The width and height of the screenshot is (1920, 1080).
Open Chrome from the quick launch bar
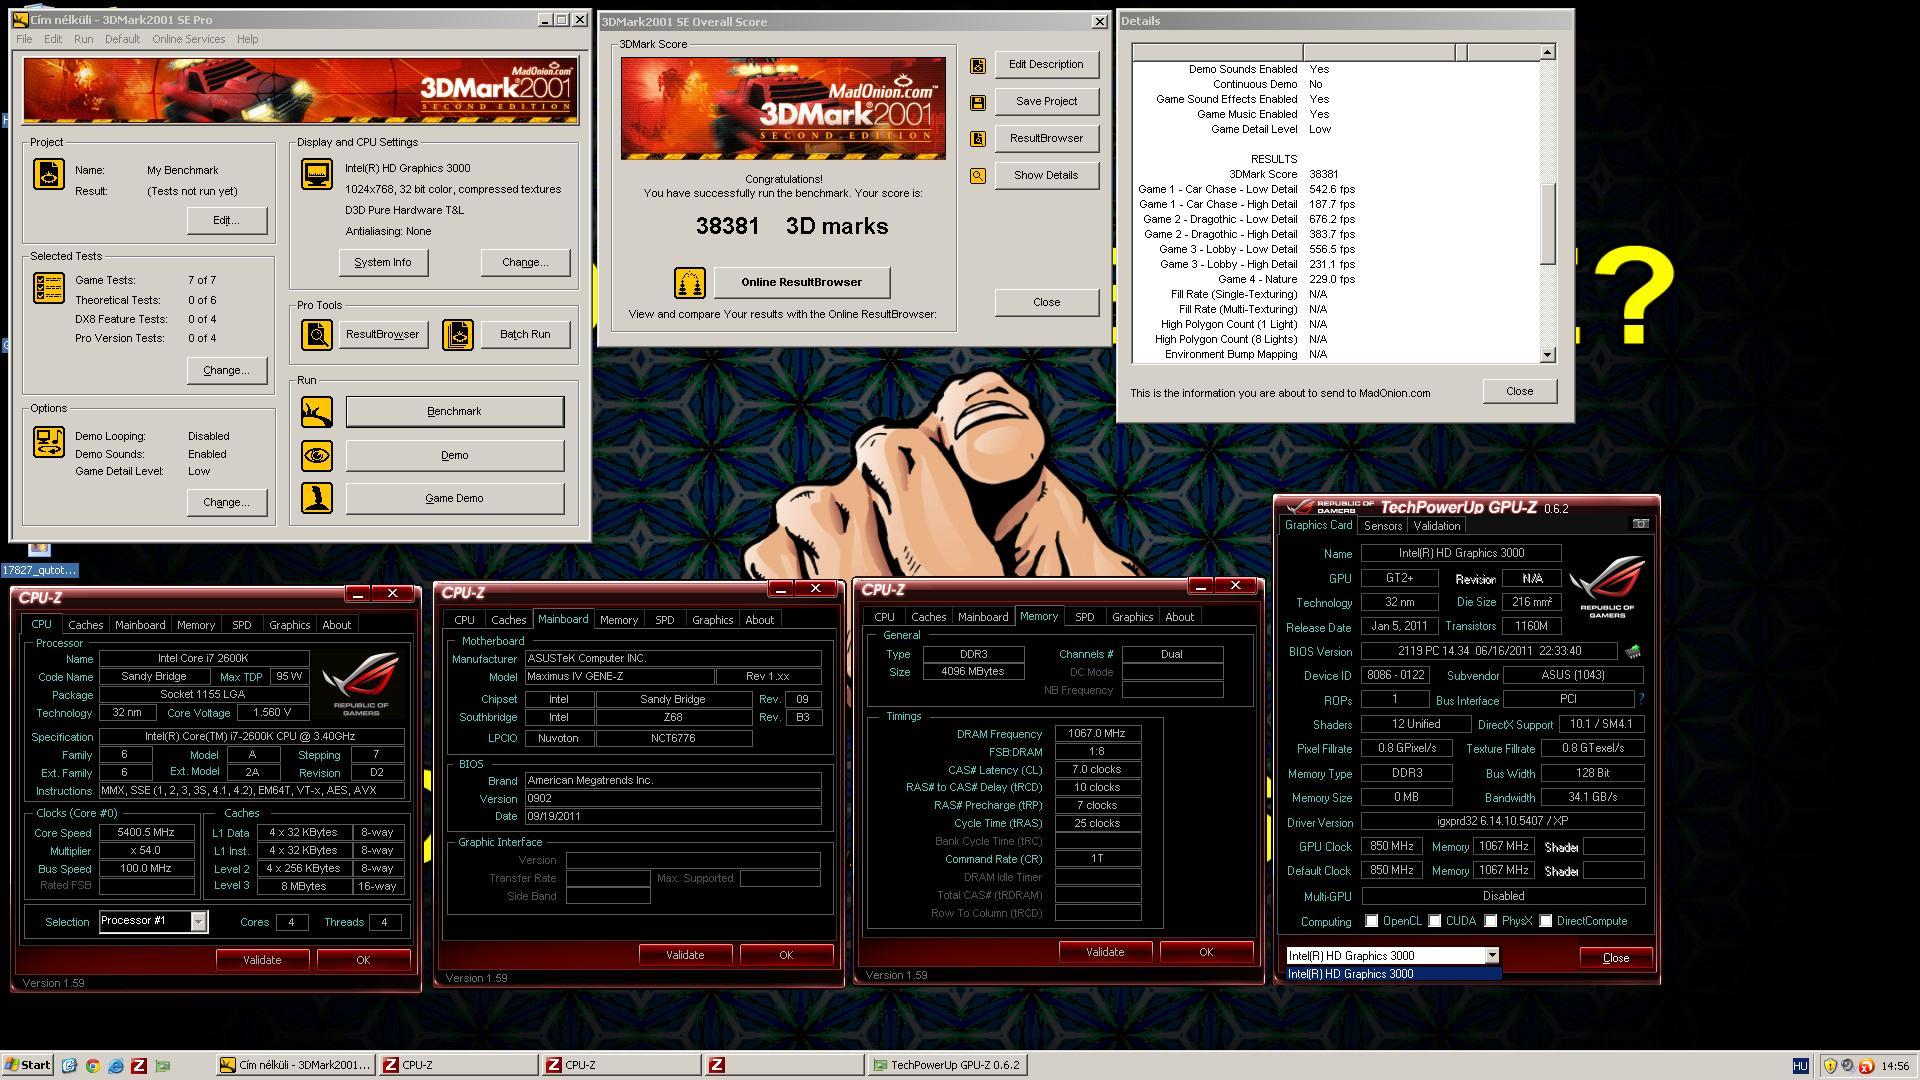point(92,1066)
